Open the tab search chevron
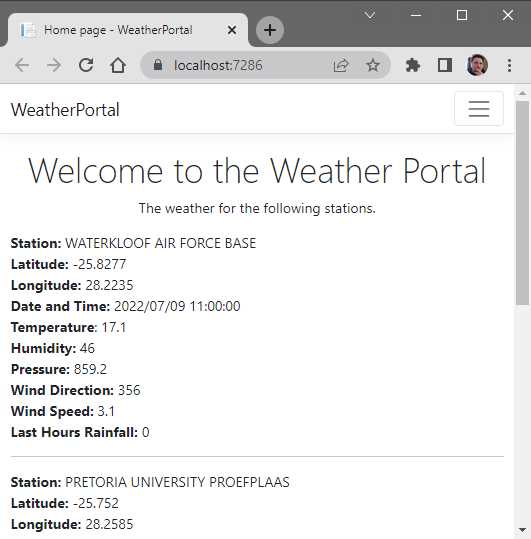This screenshot has width=531, height=539. click(x=370, y=15)
